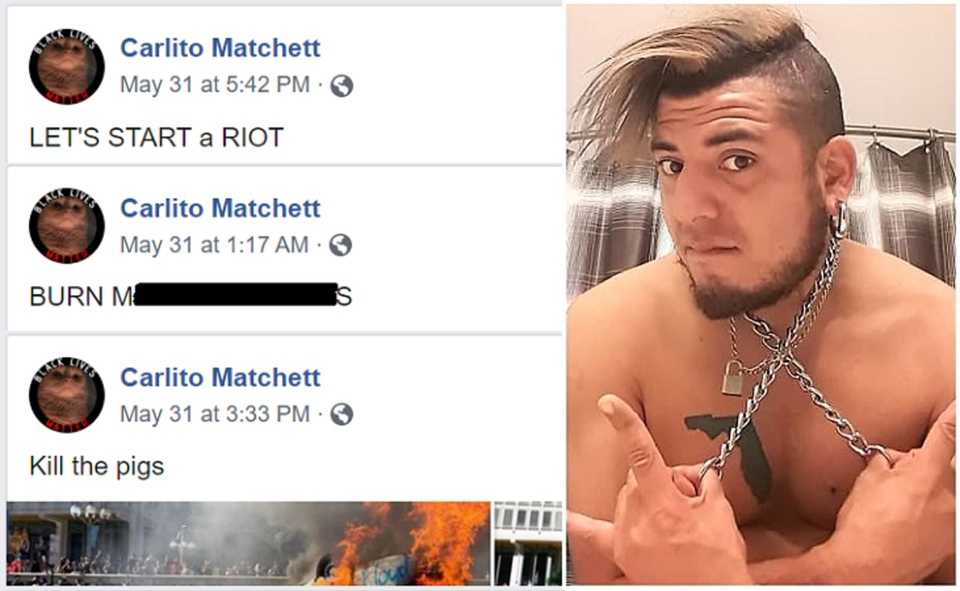
Task: Click the globe privacy icon on the 1:17 AM post
Action: click(340, 246)
